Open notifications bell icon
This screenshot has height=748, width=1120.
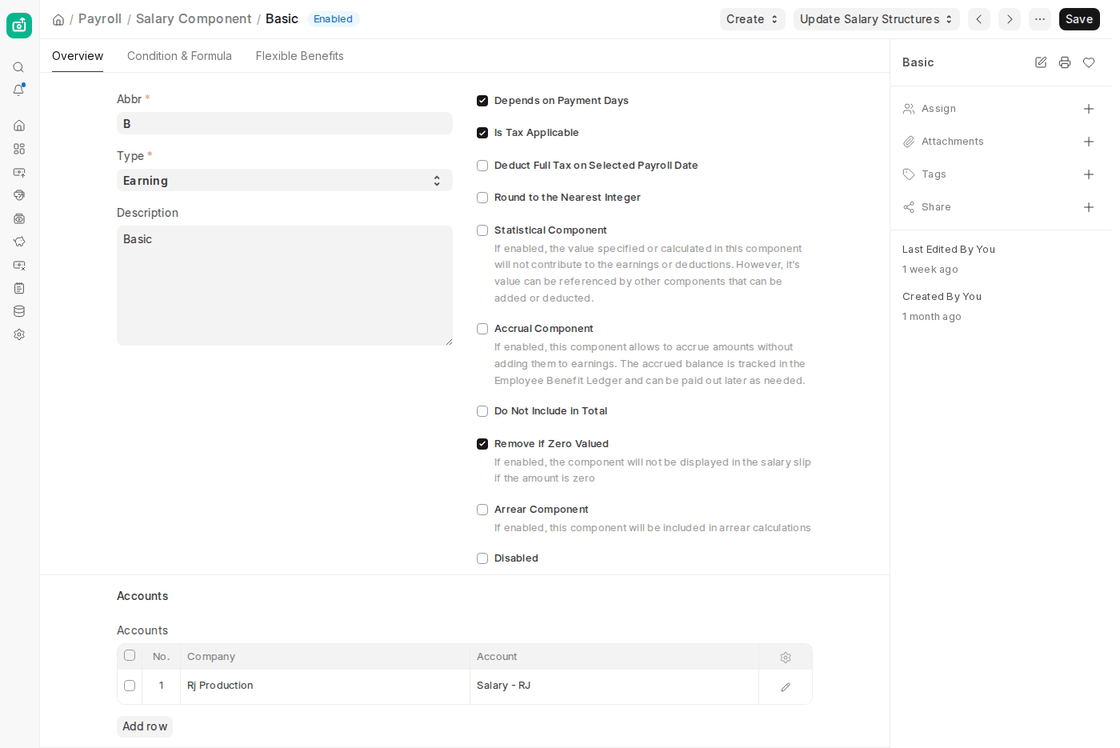coord(19,90)
